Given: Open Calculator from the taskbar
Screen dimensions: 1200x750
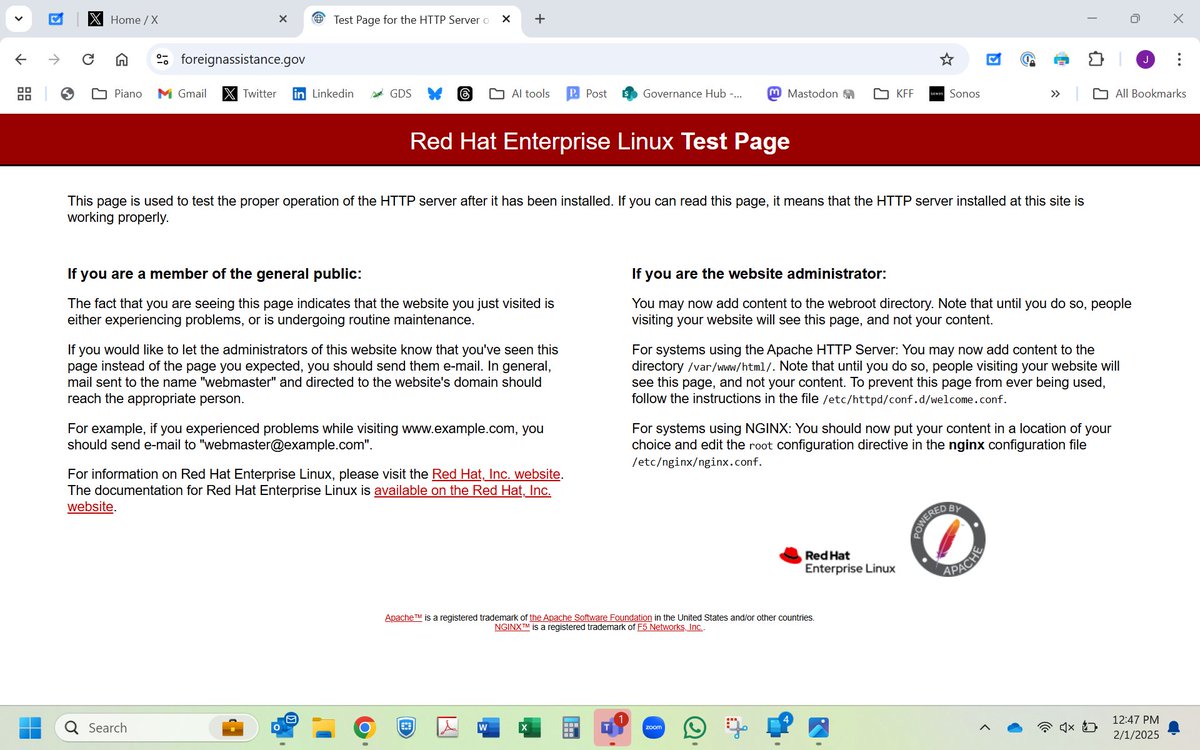Looking at the screenshot, I should (571, 727).
